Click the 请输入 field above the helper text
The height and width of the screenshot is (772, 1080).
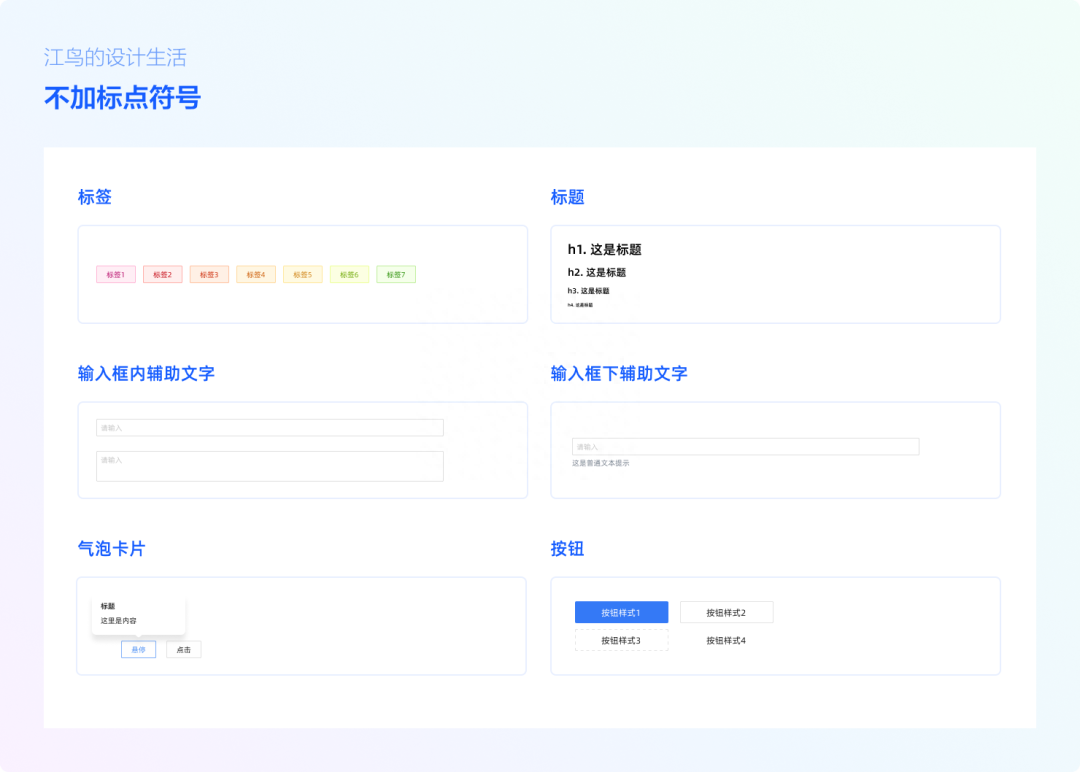click(x=745, y=446)
